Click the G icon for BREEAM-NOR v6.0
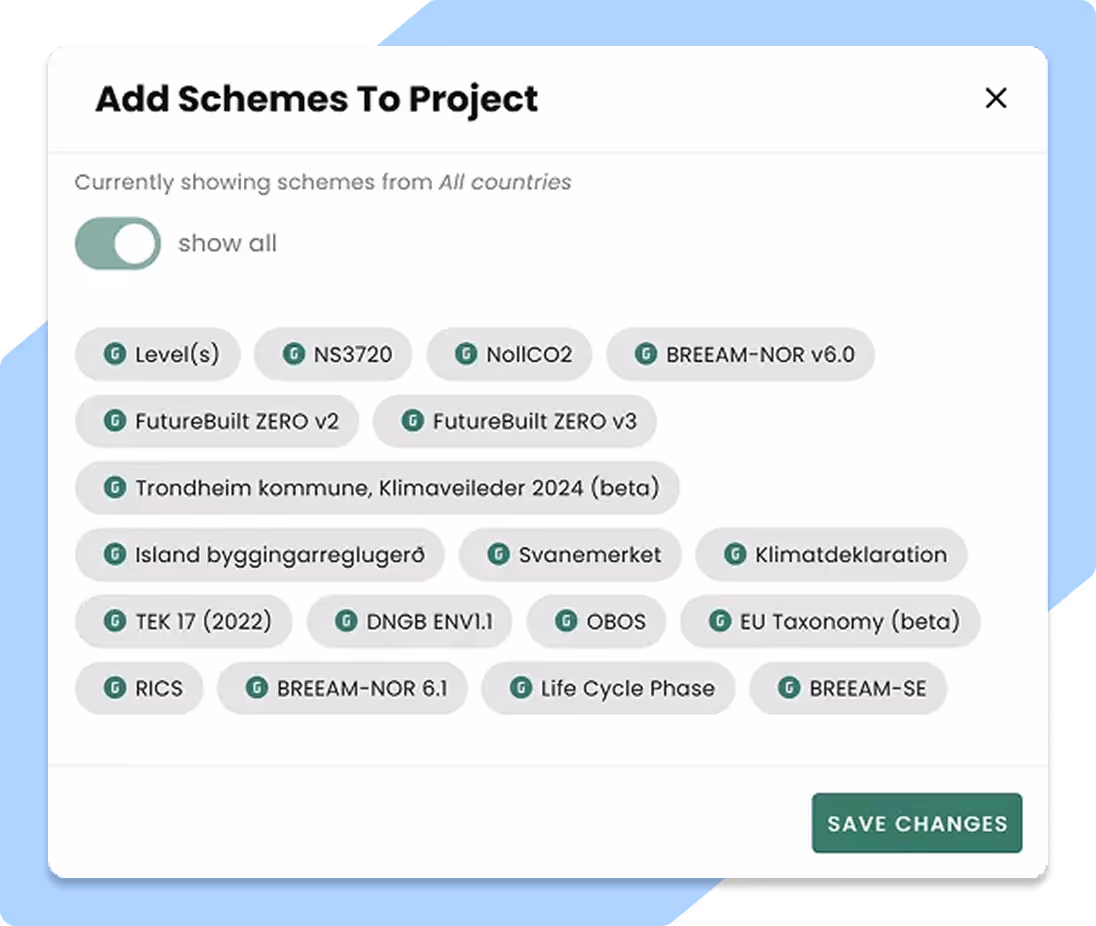This screenshot has height=926, width=1096. pyautogui.click(x=646, y=354)
